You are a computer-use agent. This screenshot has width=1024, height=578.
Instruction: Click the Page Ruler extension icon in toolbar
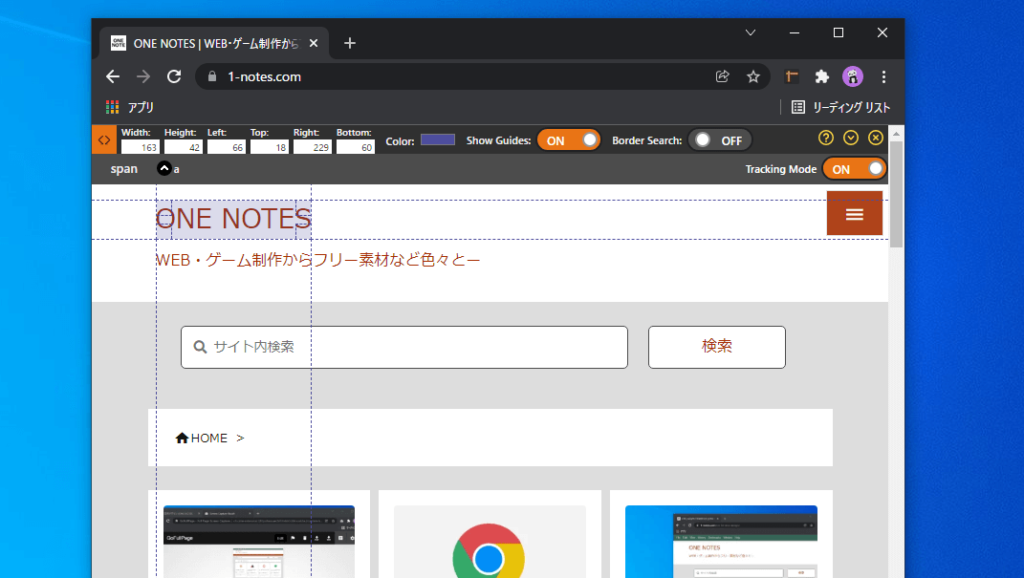tap(789, 76)
